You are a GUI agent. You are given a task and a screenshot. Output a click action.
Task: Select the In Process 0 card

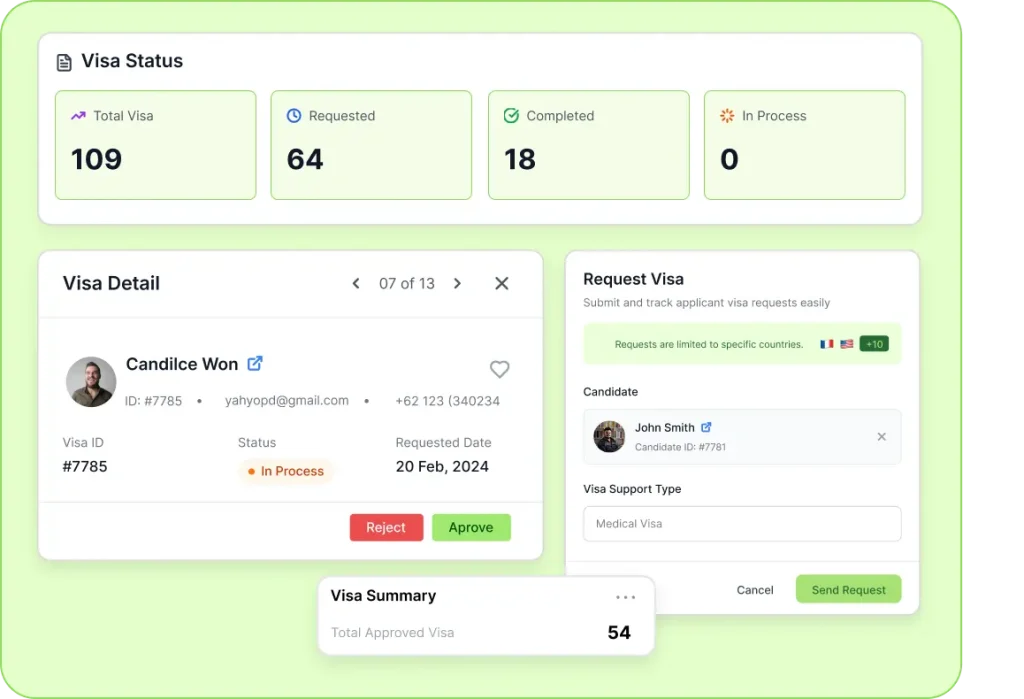pyautogui.click(x=805, y=145)
